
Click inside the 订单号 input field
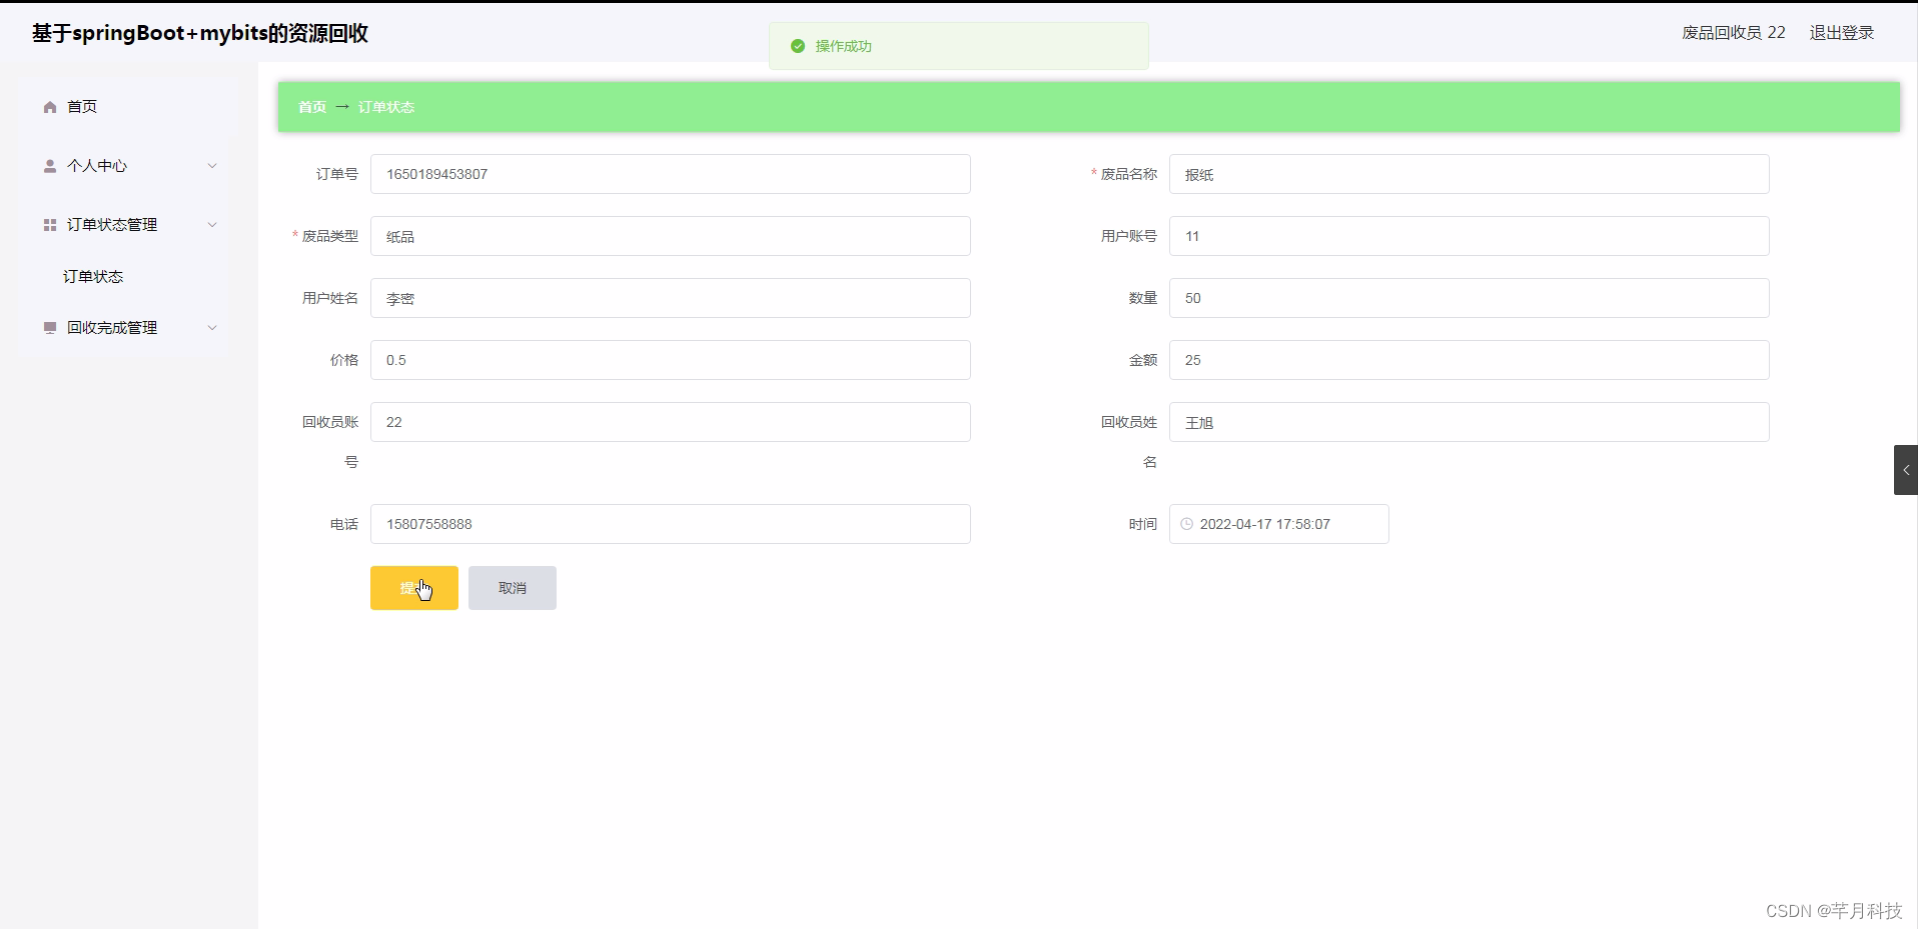[x=670, y=173]
